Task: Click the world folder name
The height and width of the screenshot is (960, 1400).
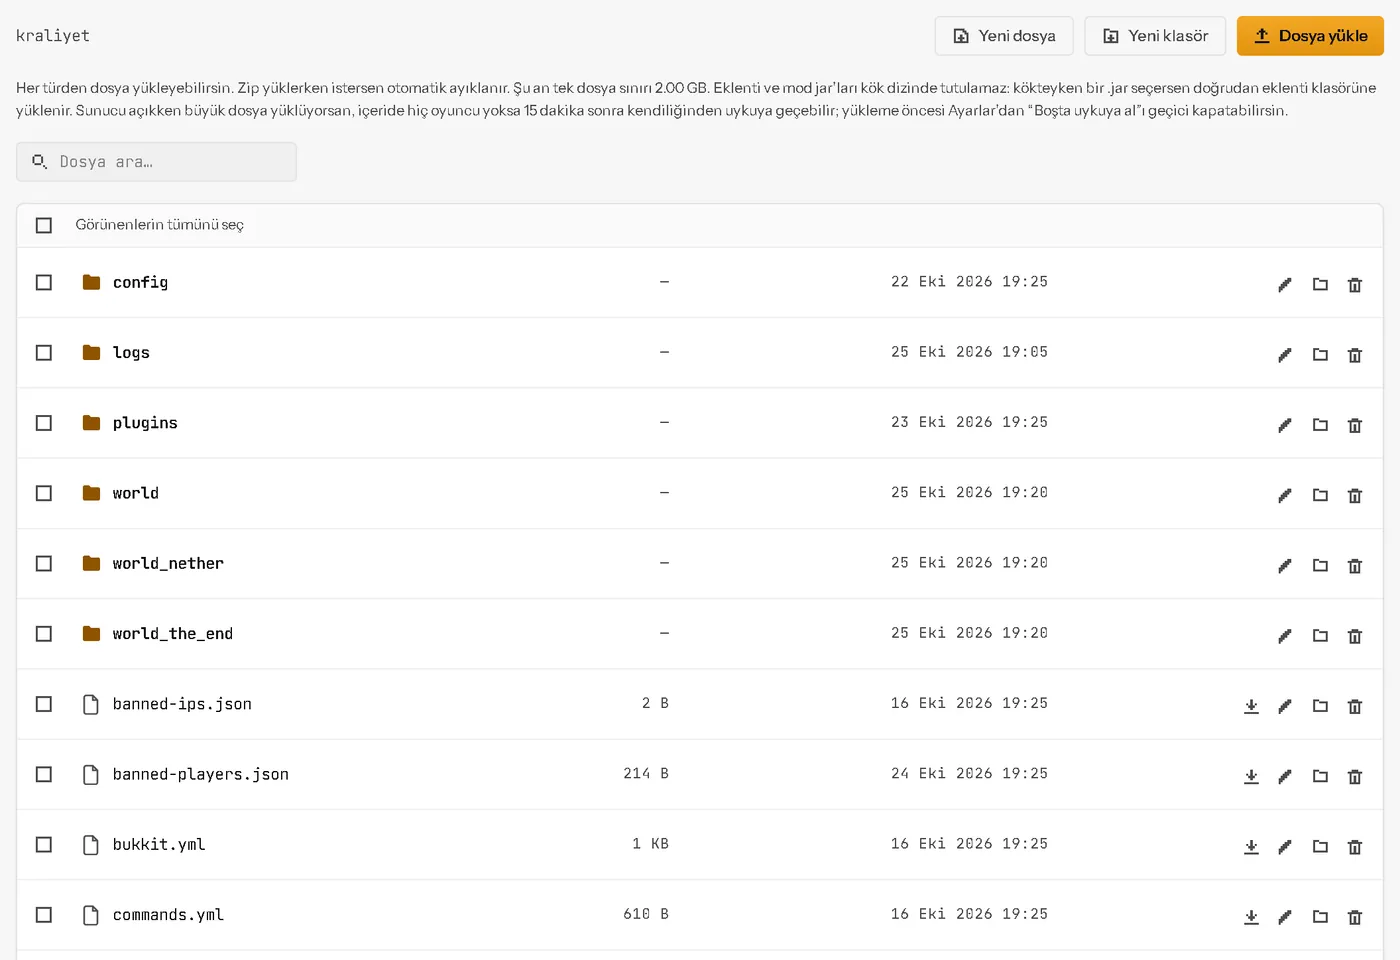Action: click(136, 493)
